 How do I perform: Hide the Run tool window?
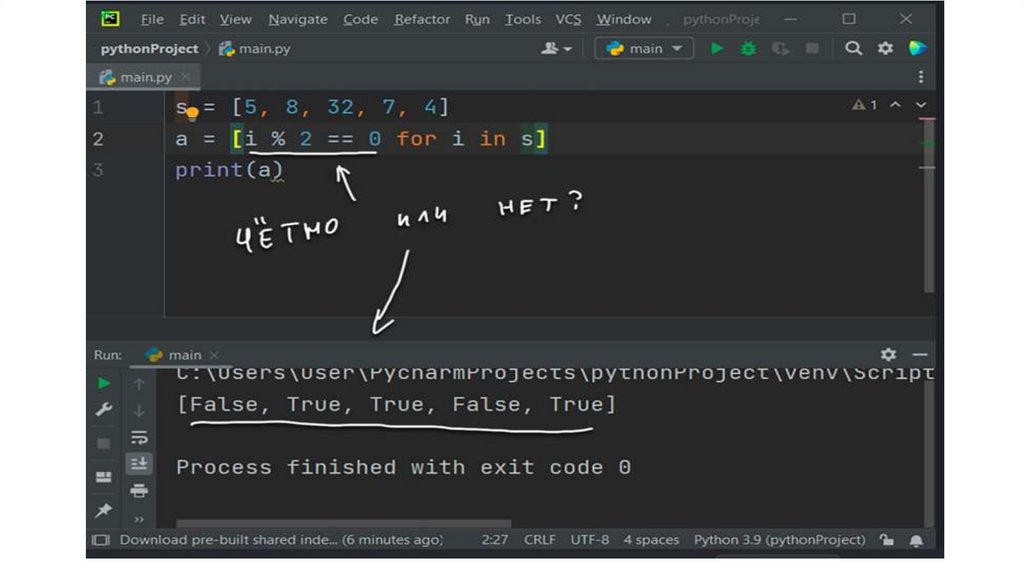coord(920,355)
